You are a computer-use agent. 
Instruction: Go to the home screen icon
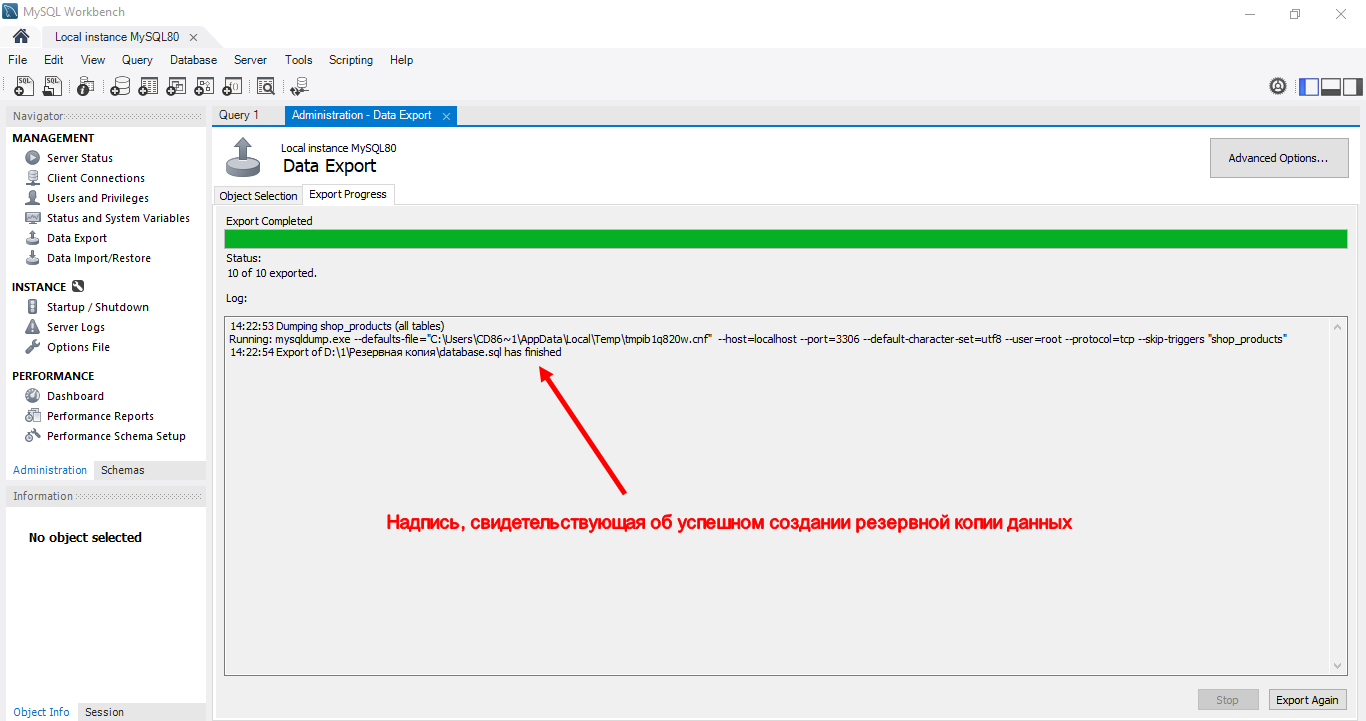pyautogui.click(x=21, y=36)
